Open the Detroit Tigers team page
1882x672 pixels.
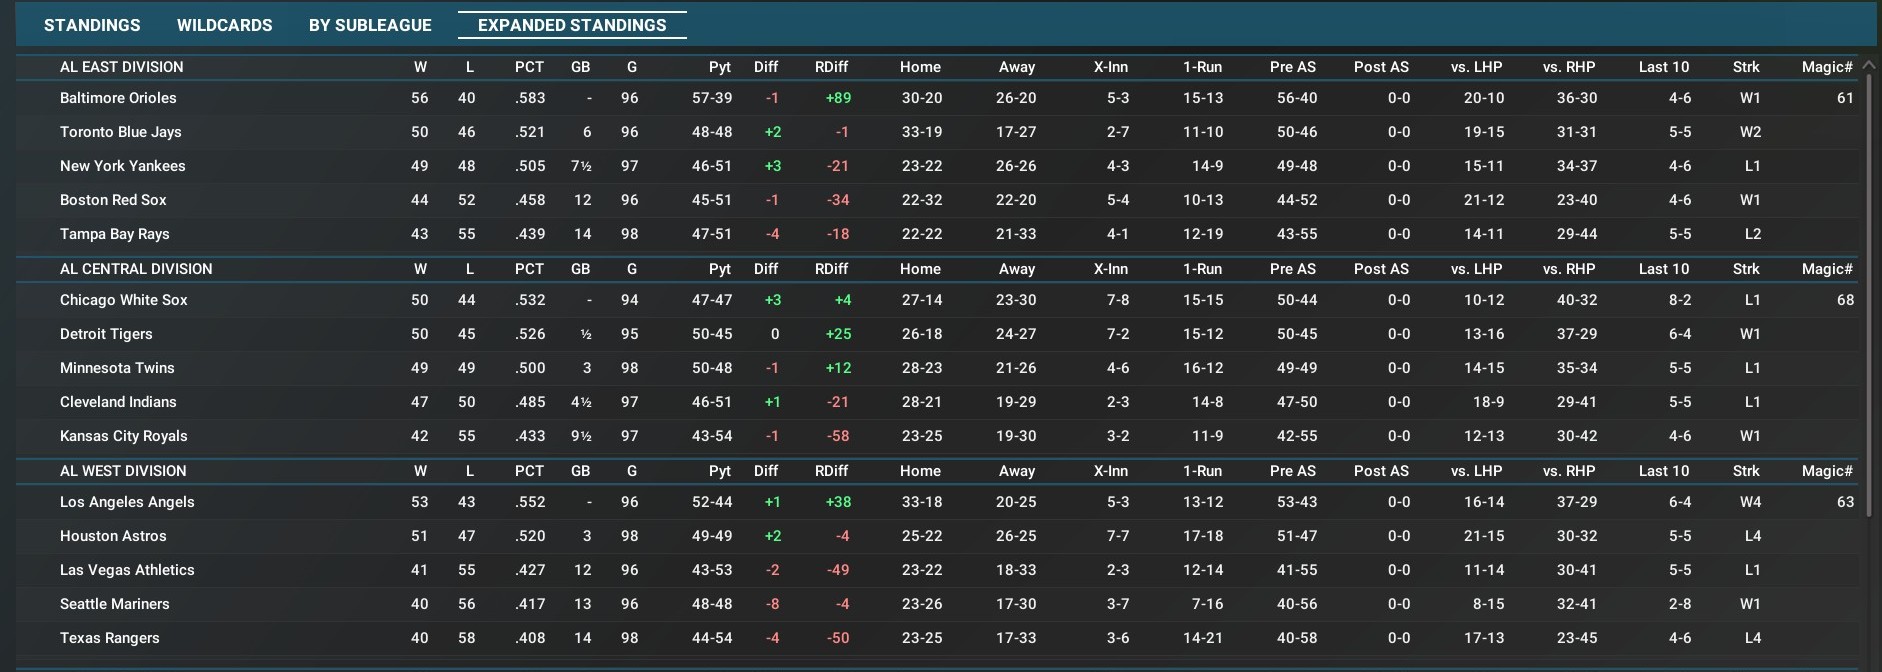pos(106,334)
